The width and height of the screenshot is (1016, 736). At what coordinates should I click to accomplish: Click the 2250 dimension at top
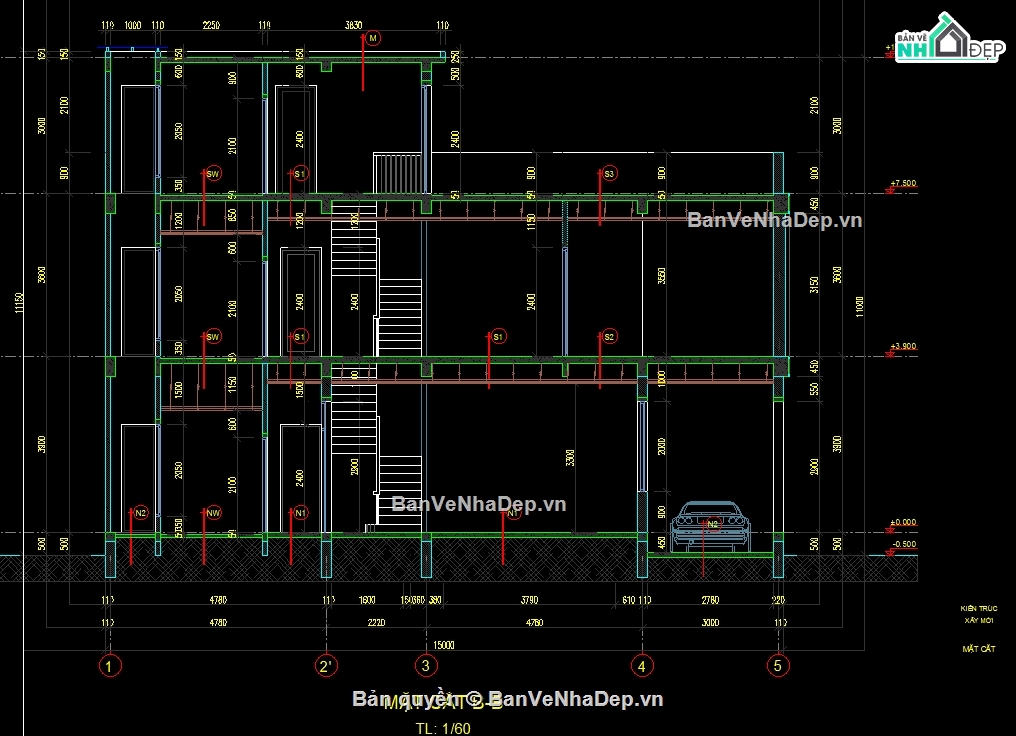211,25
